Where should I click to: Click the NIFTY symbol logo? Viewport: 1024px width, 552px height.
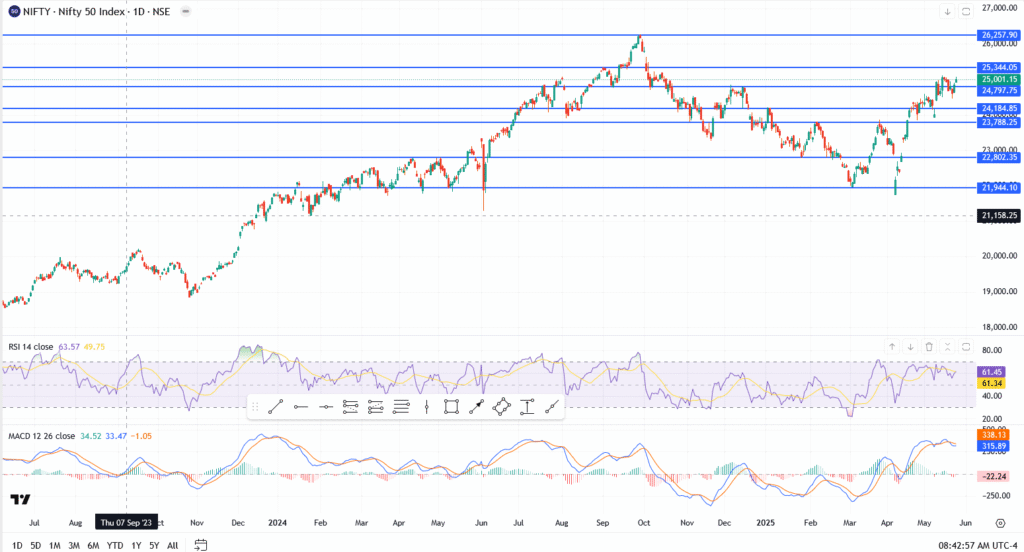pos(14,11)
